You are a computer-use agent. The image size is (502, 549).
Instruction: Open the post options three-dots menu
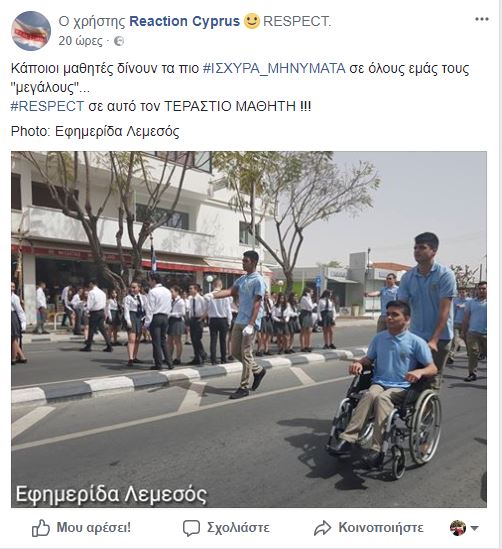(x=482, y=20)
